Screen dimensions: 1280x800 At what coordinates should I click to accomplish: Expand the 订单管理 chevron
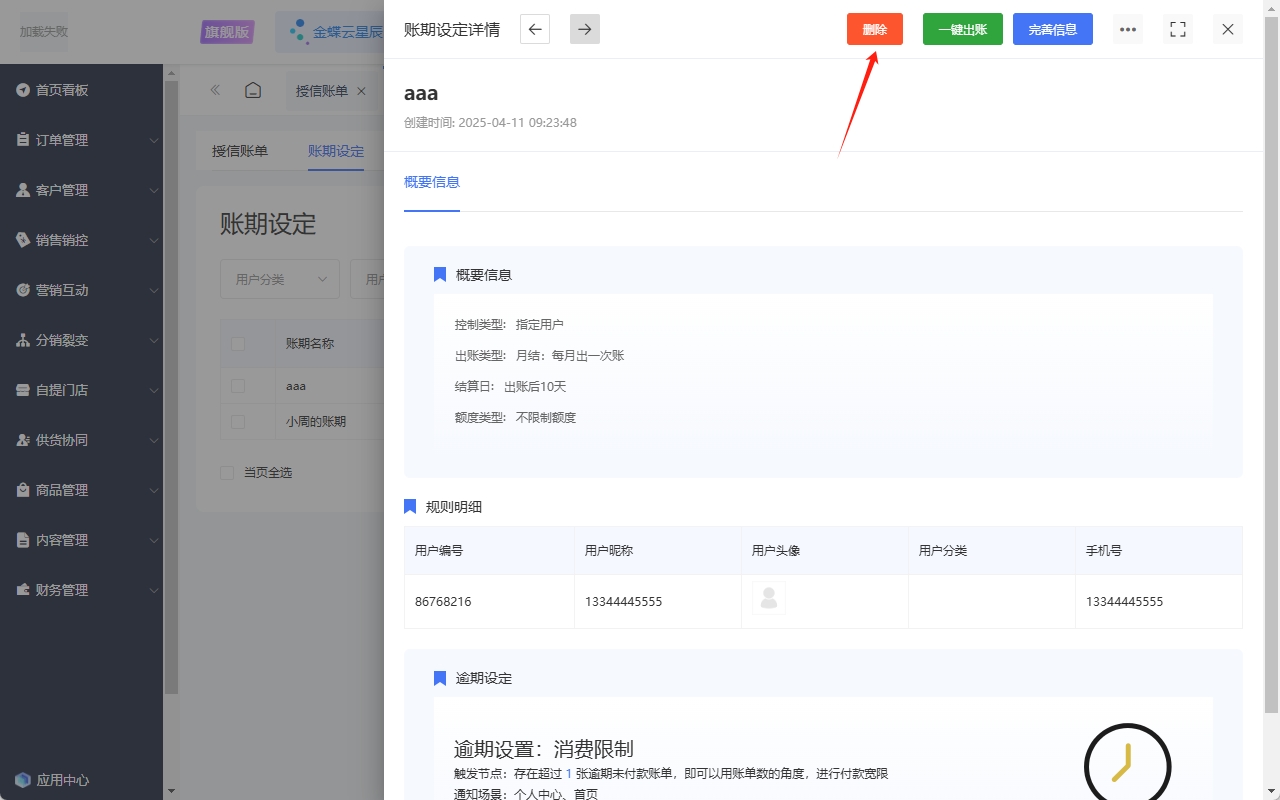coord(154,140)
